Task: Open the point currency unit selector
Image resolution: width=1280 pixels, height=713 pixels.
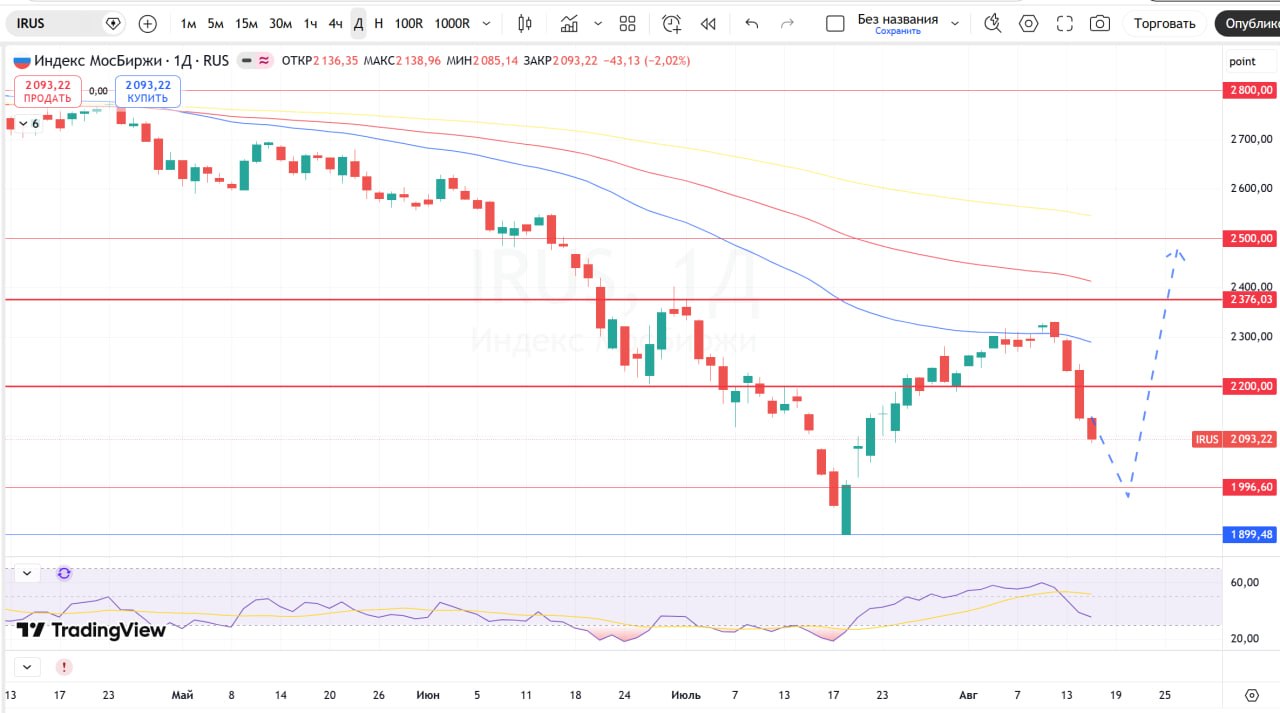Action: coord(1242,61)
